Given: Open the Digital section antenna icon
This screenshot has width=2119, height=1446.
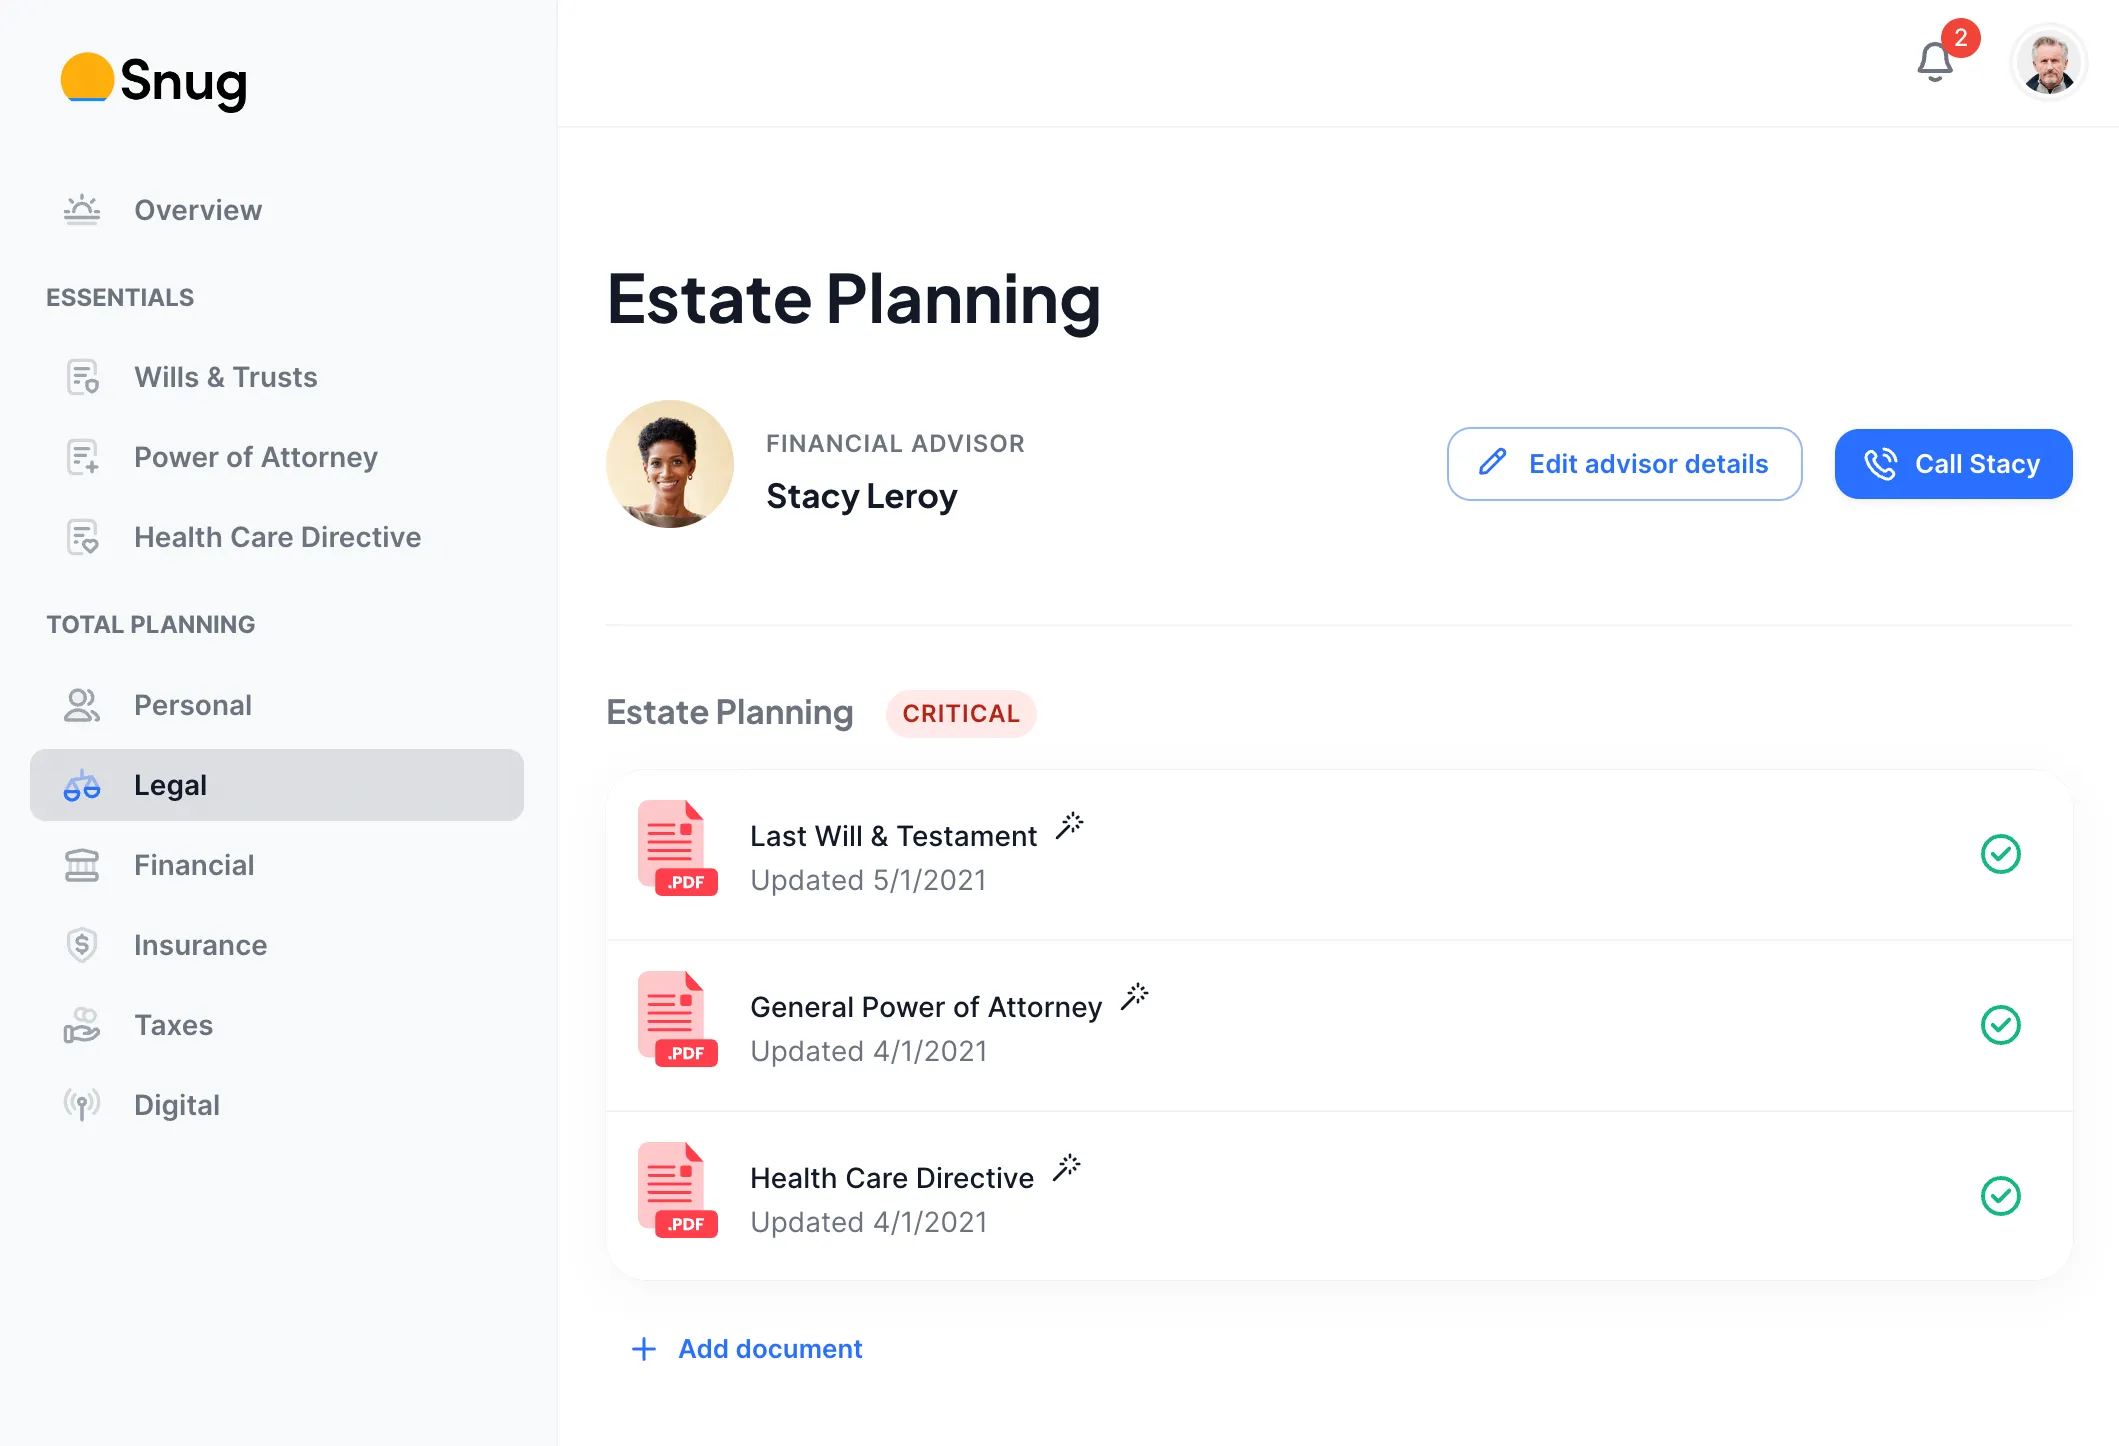Looking at the screenshot, I should 82,1104.
